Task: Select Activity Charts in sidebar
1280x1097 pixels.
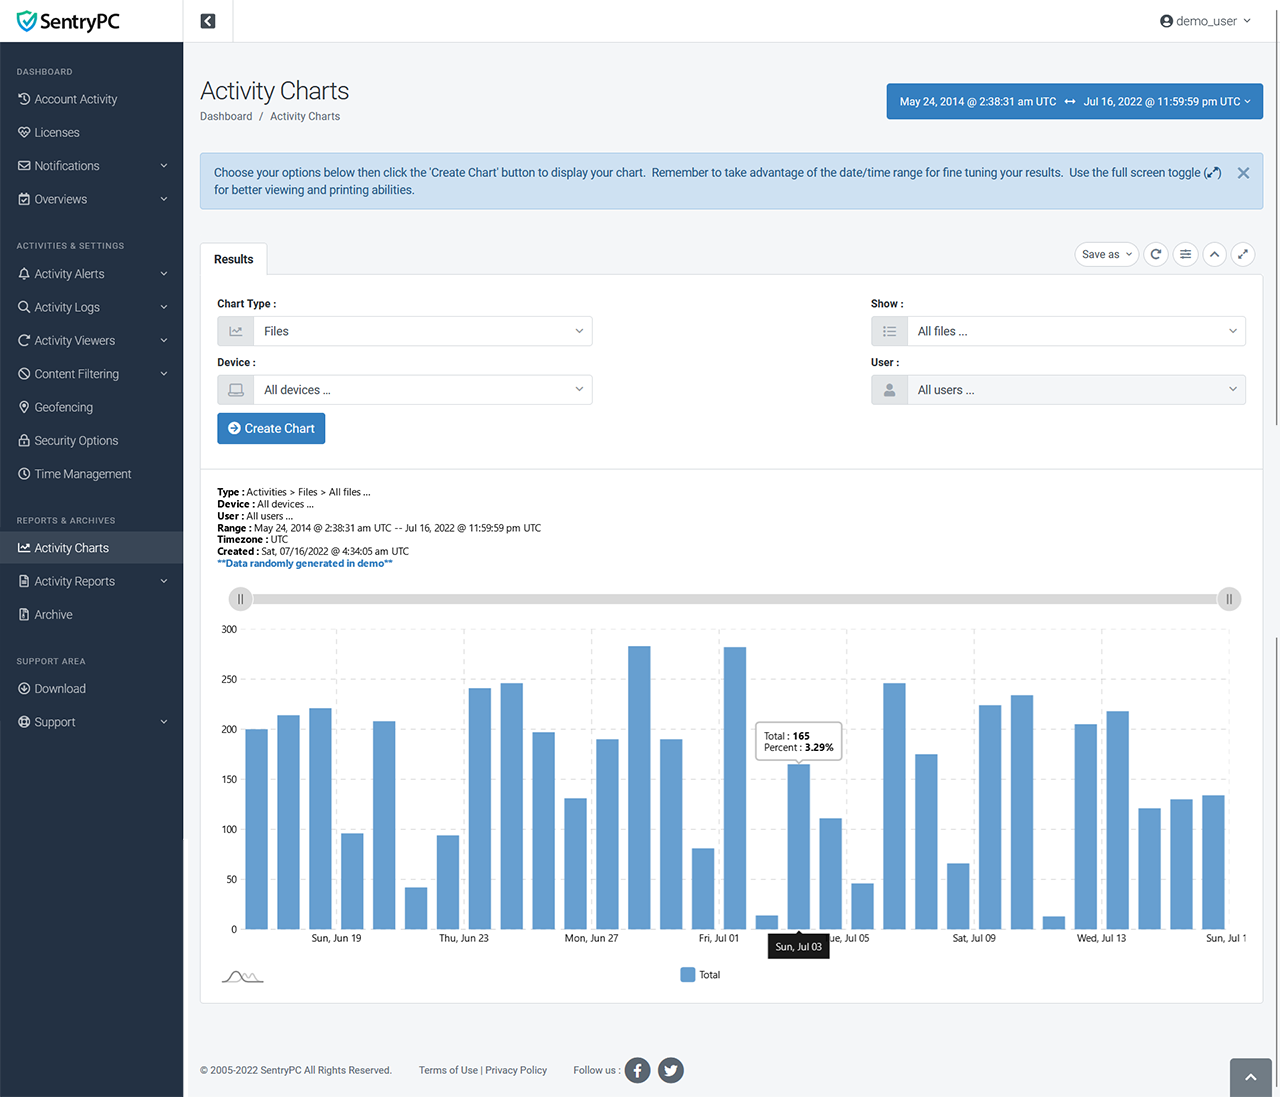Action: point(91,548)
